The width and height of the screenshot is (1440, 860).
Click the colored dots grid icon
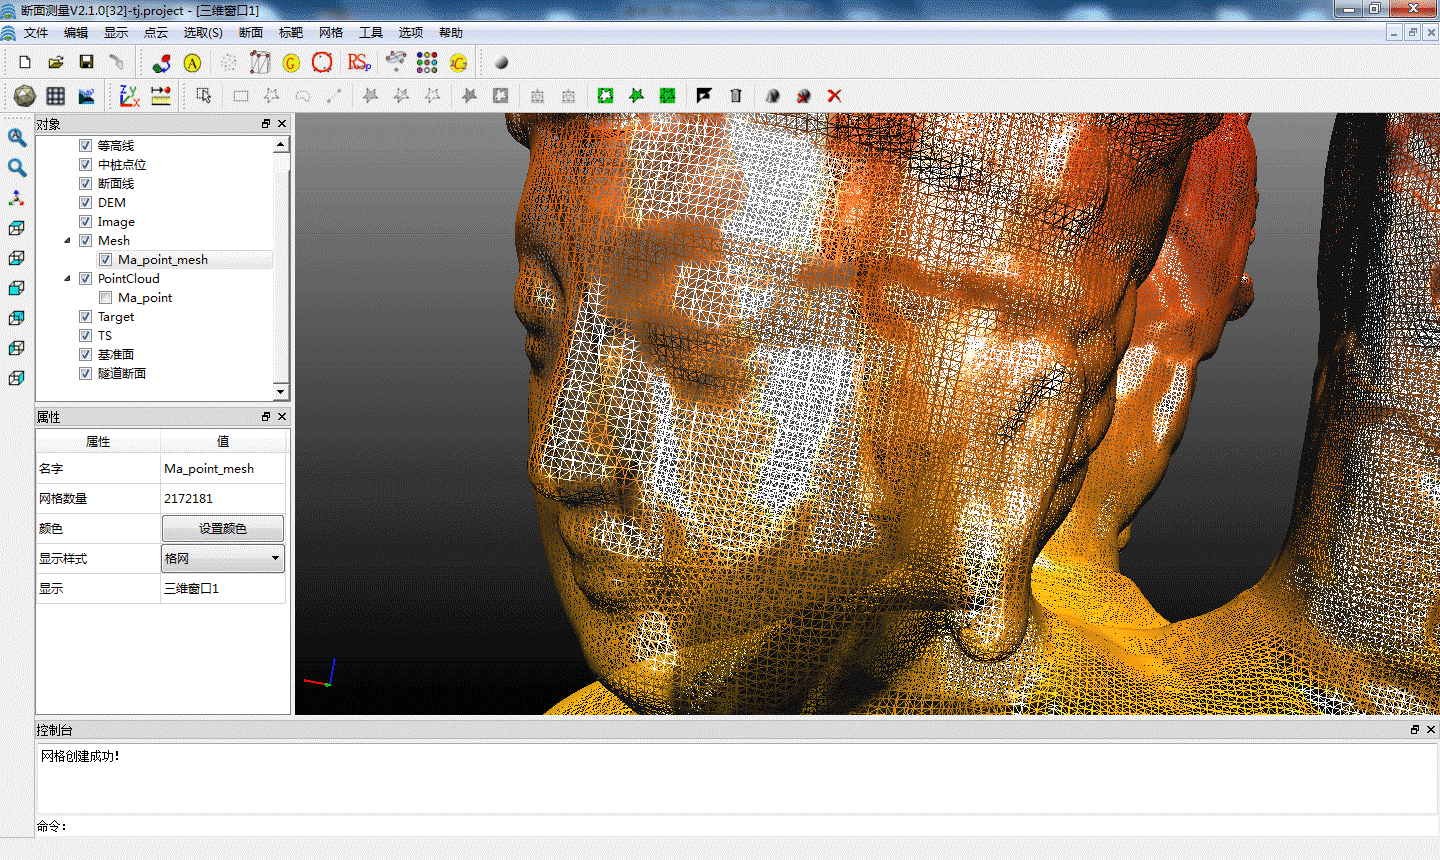click(x=427, y=62)
